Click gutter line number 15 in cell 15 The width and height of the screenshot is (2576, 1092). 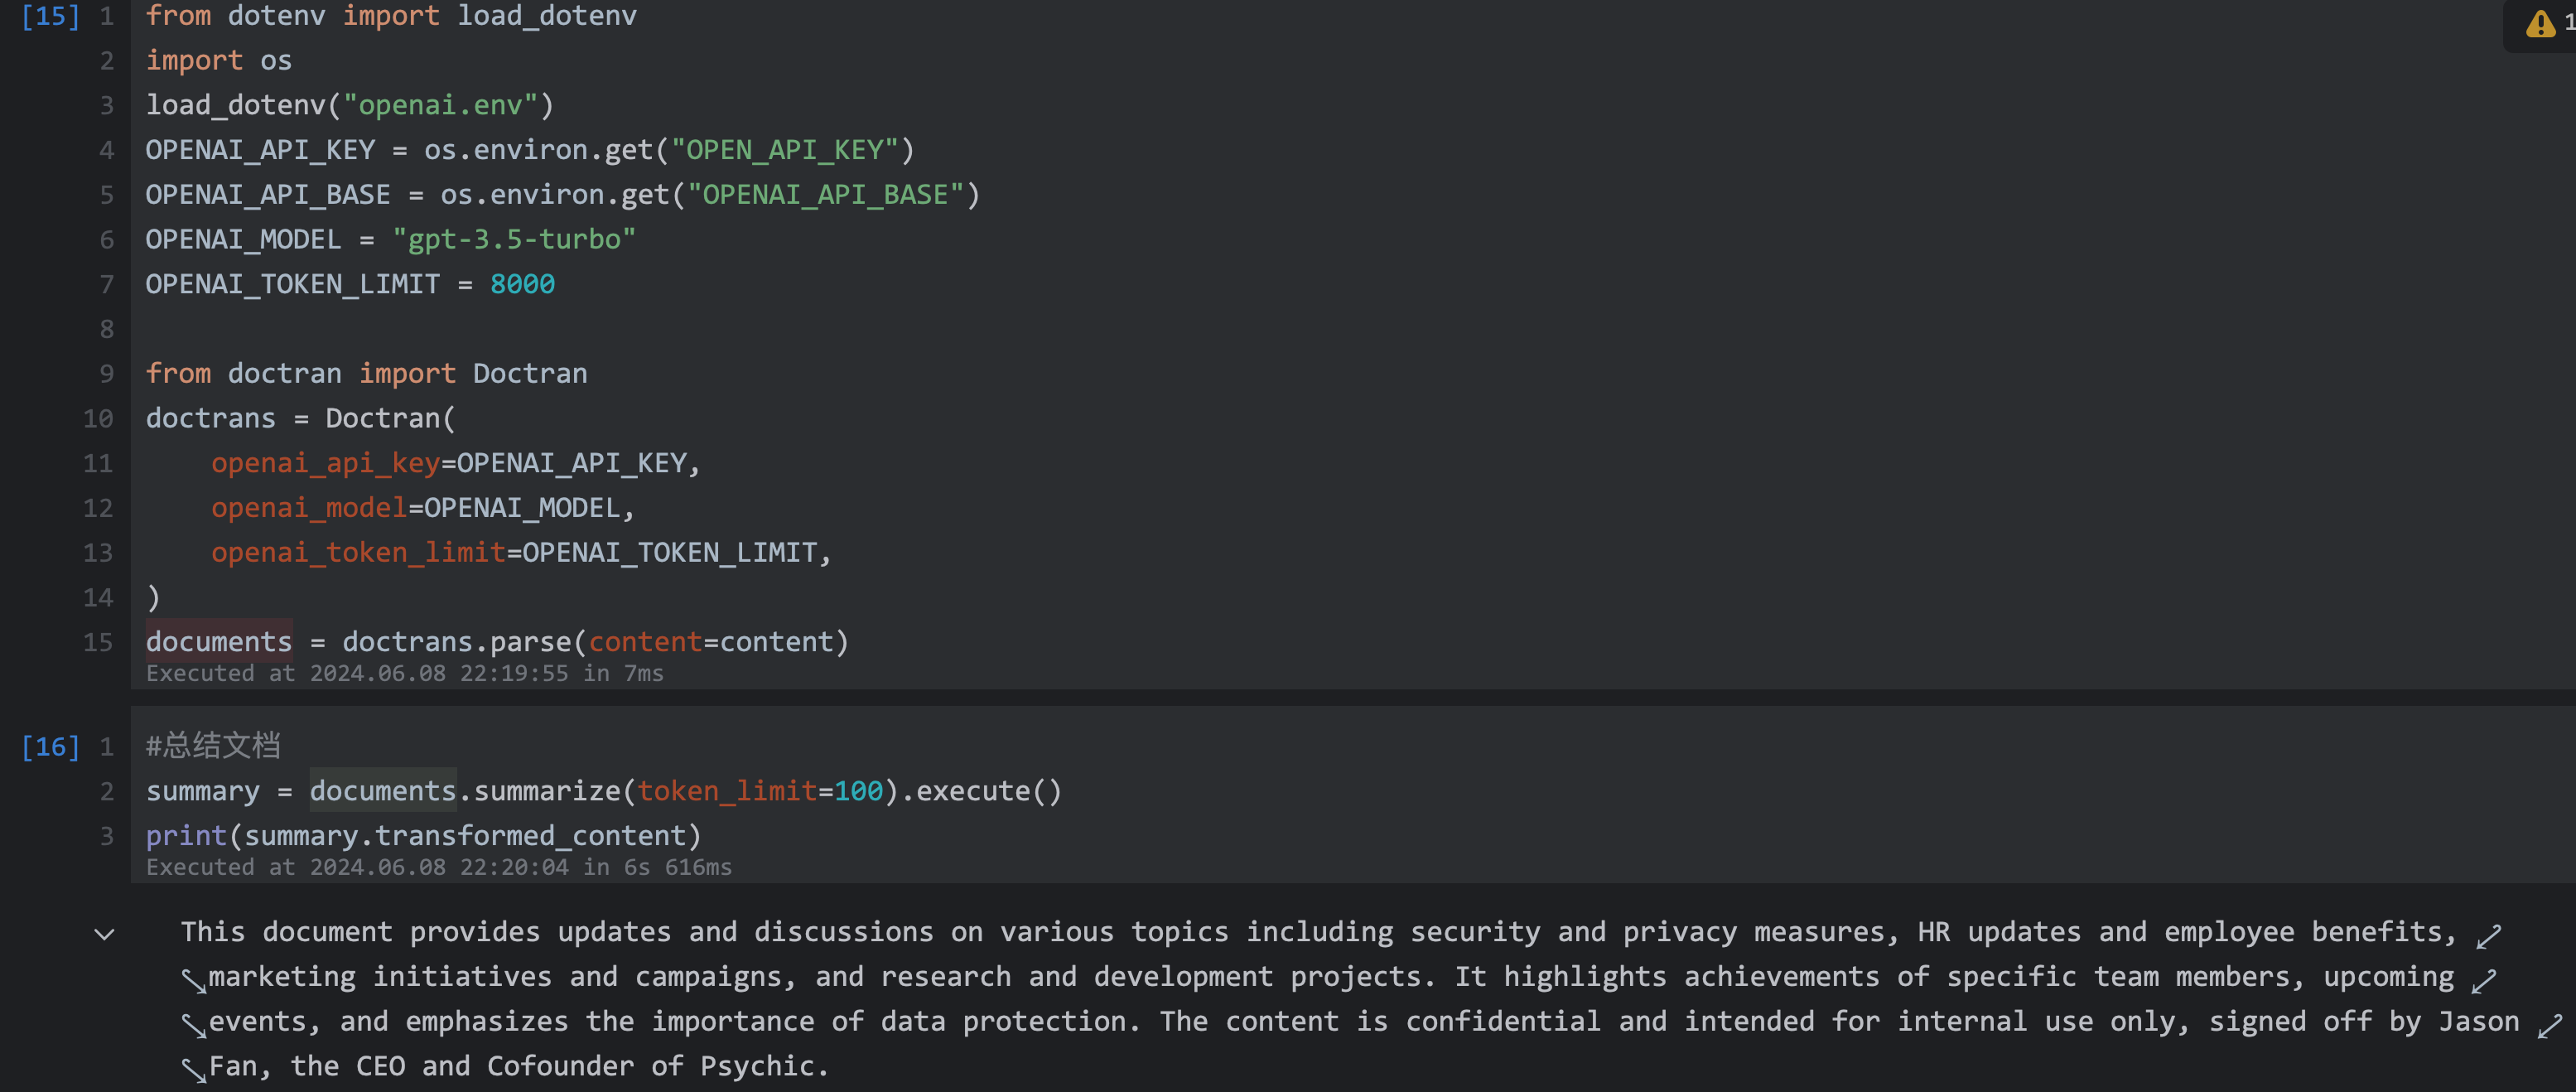(98, 642)
